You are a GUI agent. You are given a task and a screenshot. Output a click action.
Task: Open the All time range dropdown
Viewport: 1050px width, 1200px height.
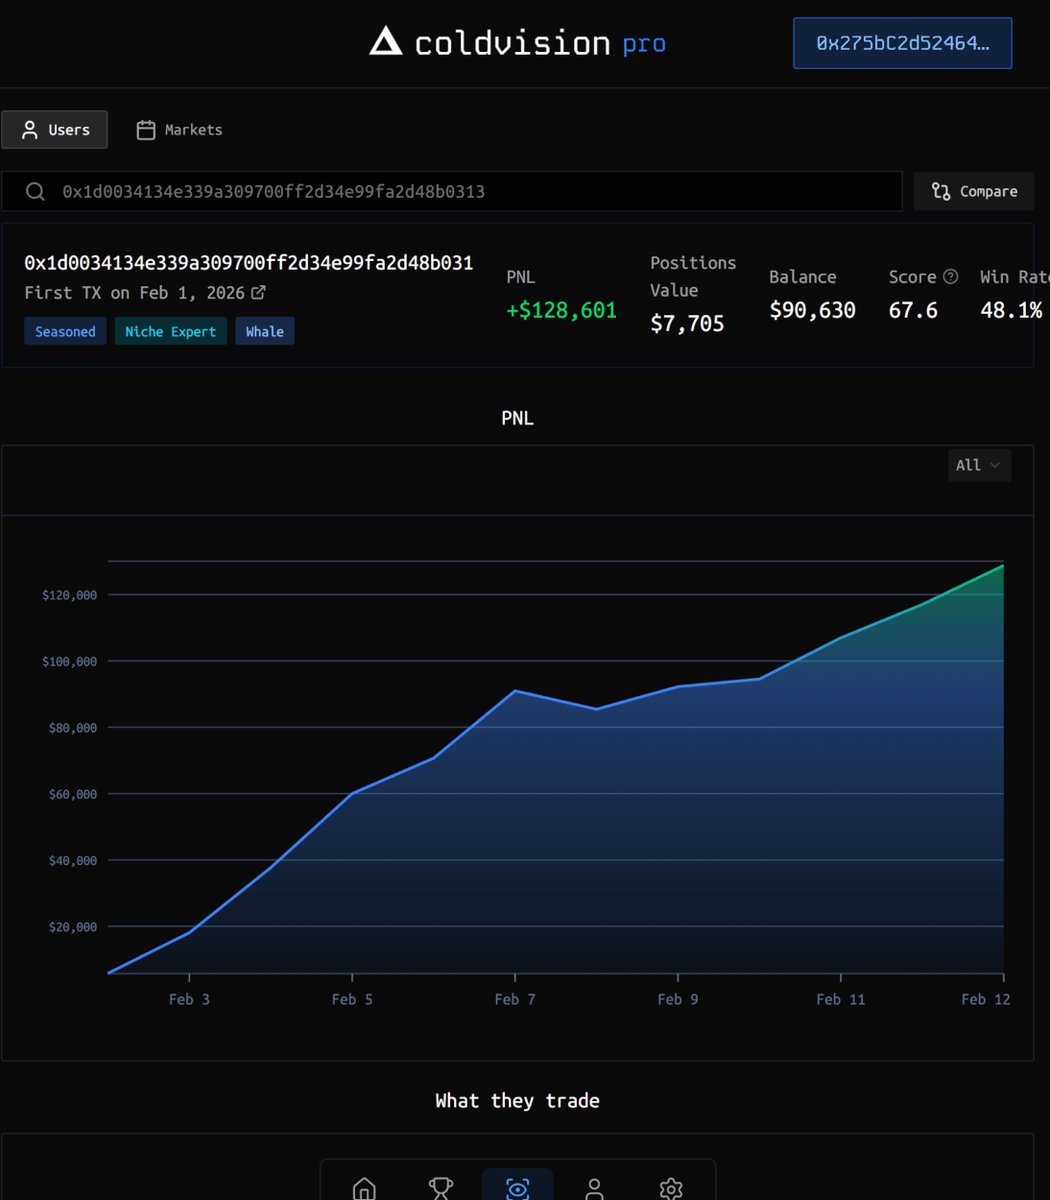[x=979, y=465]
